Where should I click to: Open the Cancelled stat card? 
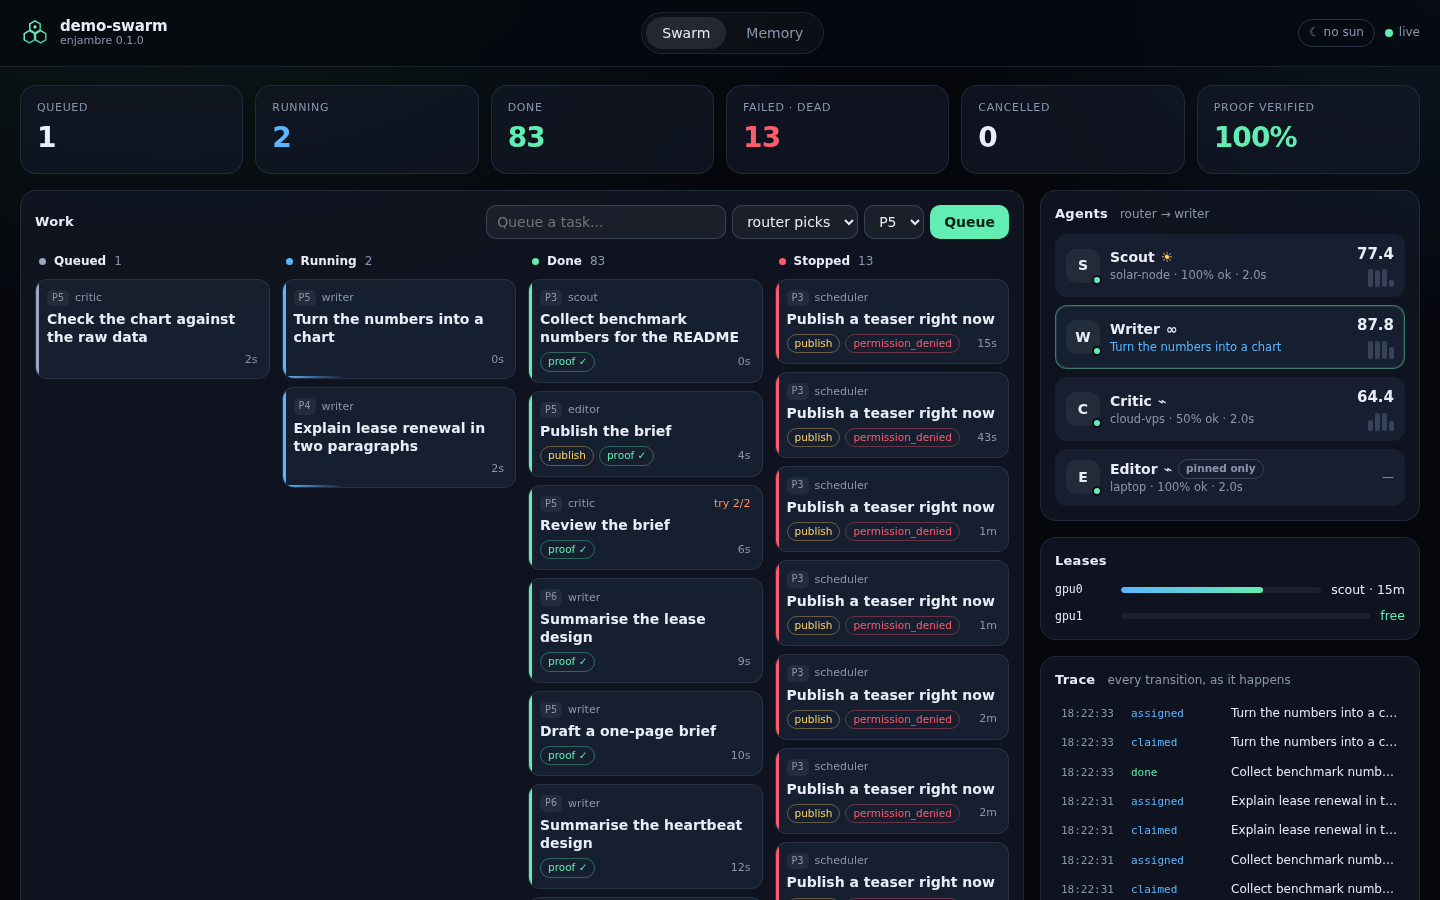pos(1073,129)
